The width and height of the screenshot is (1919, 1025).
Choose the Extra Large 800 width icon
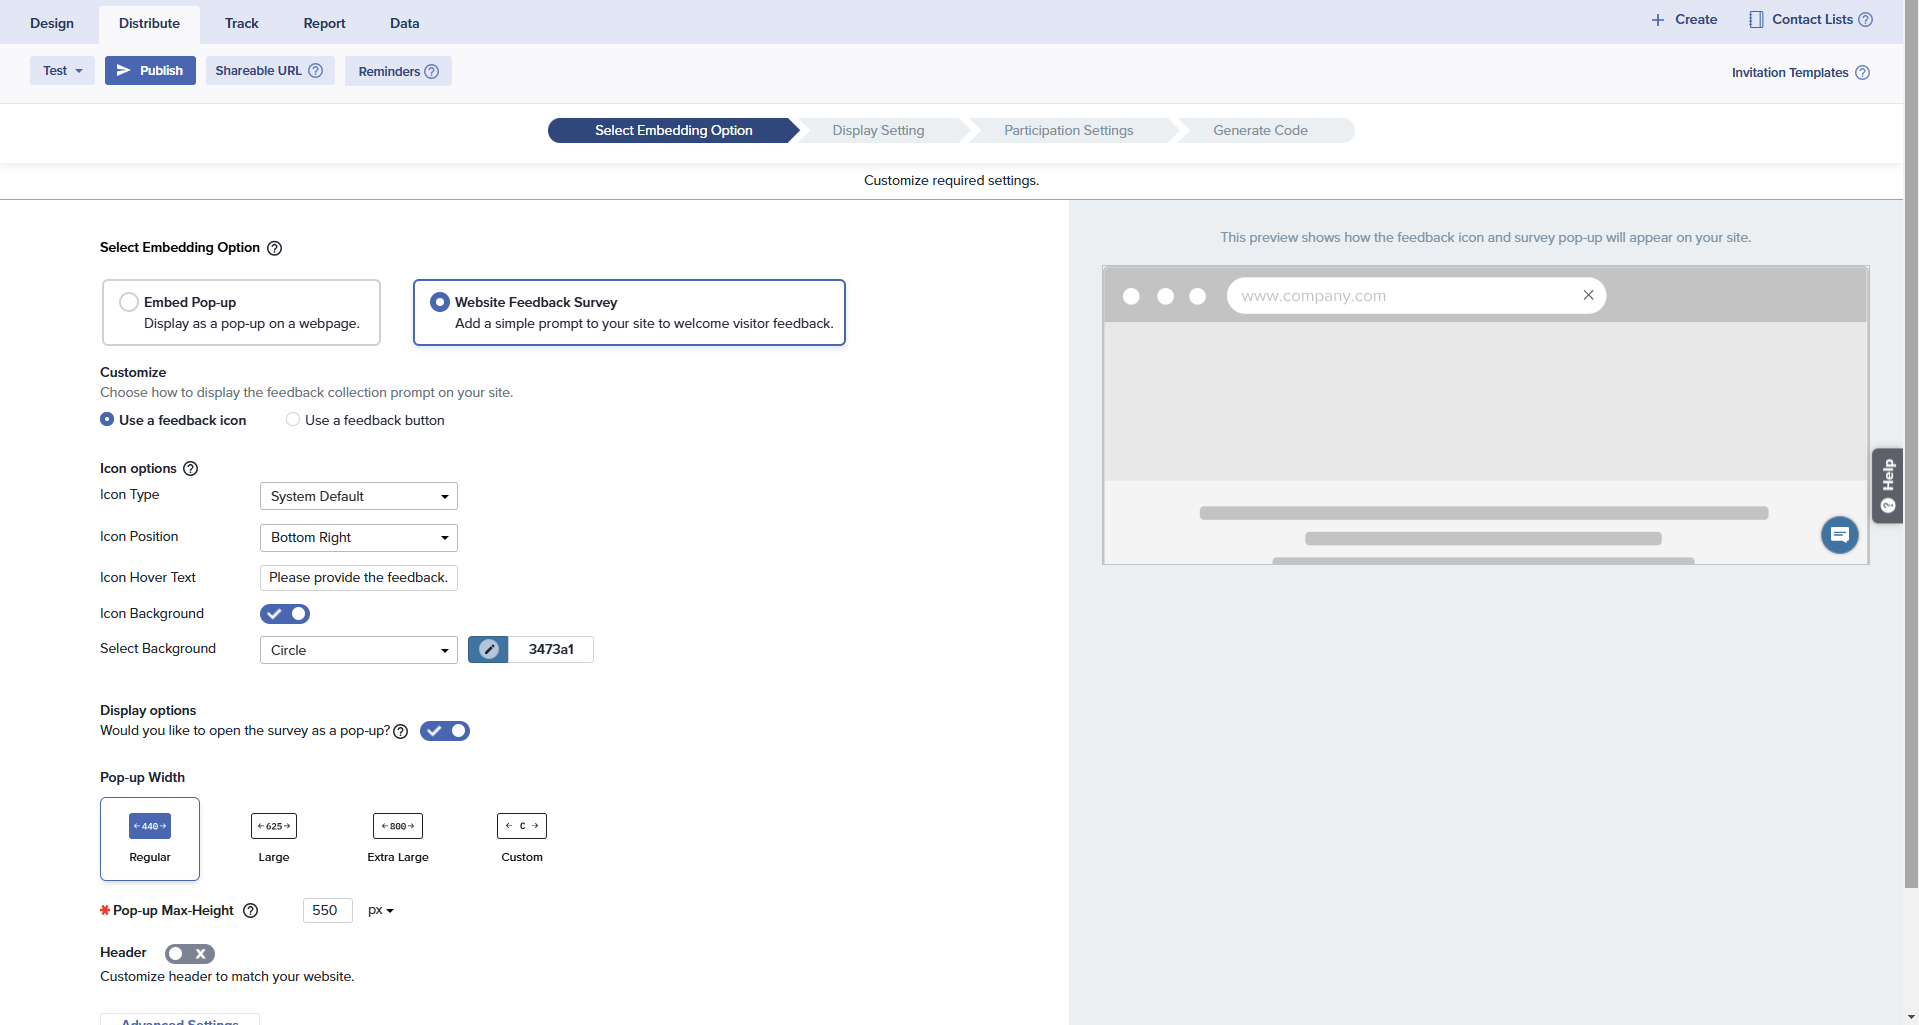pos(397,826)
